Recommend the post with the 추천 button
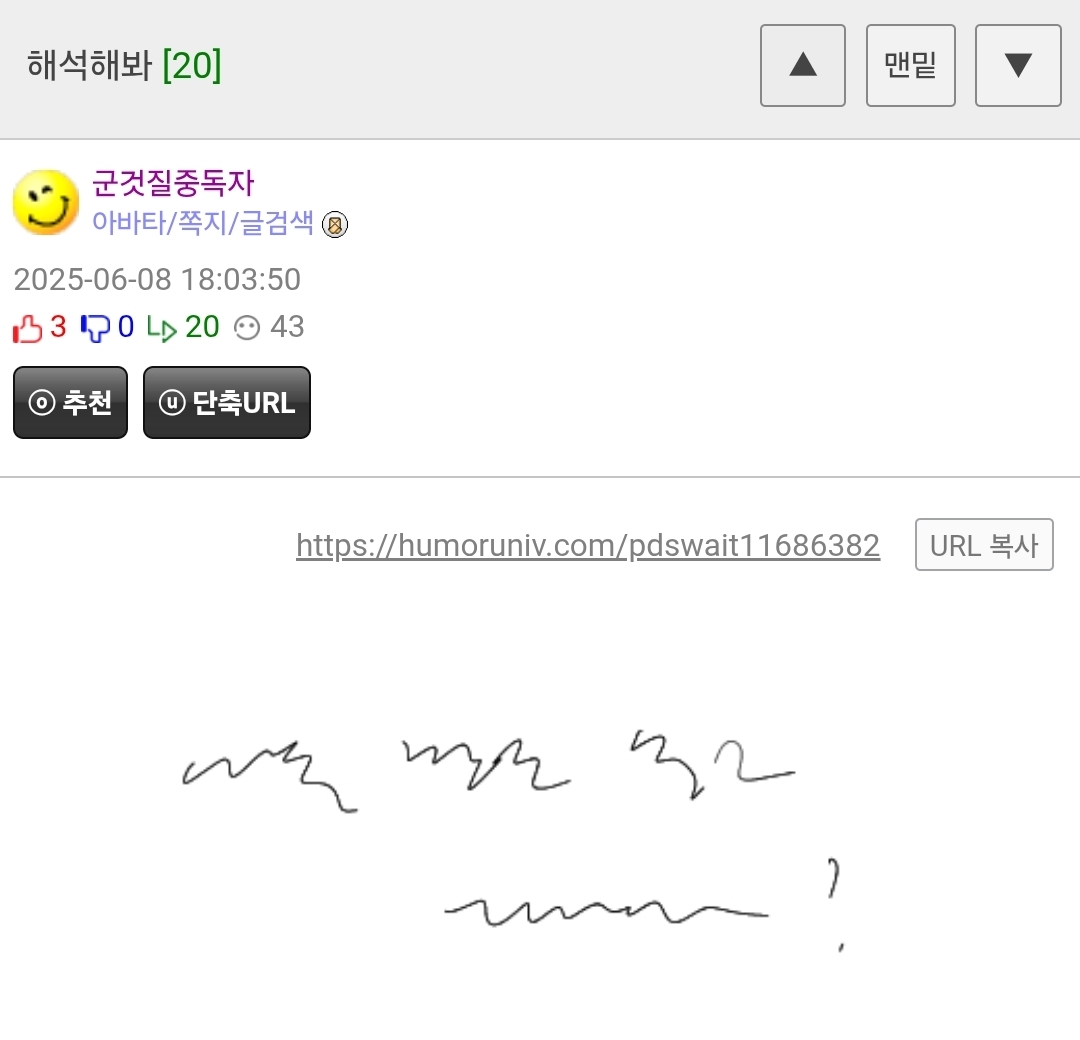This screenshot has width=1080, height=1040. point(70,402)
